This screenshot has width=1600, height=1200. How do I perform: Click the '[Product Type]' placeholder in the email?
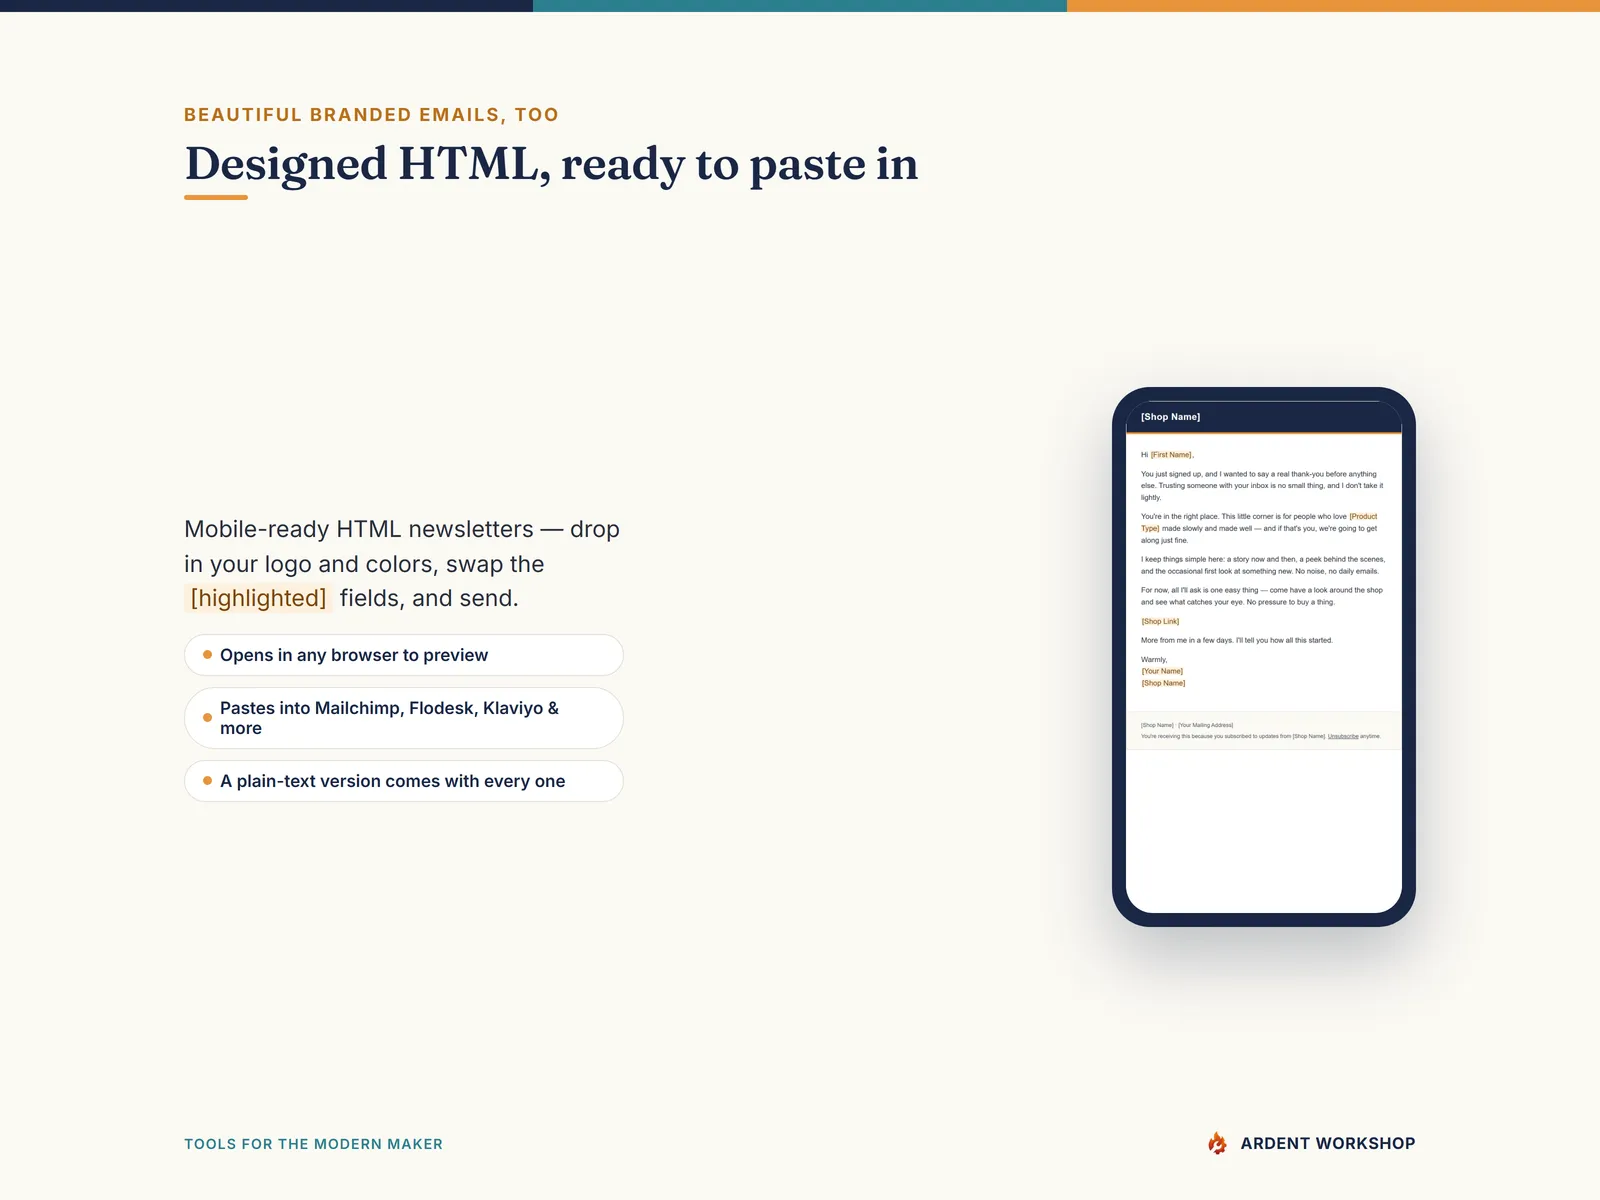click(1363, 517)
